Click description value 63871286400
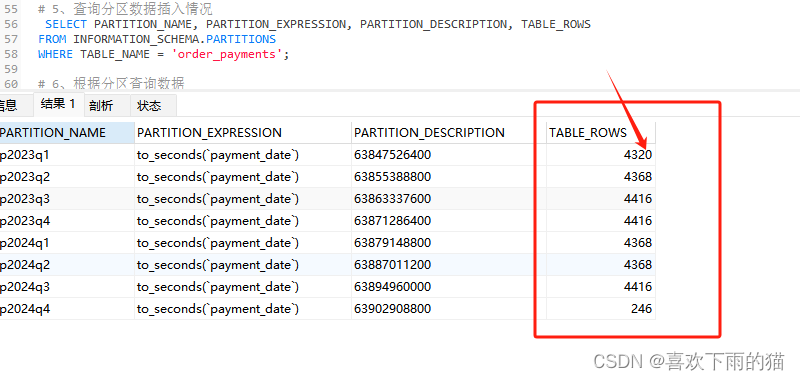This screenshot has height=380, width=800. (x=392, y=220)
